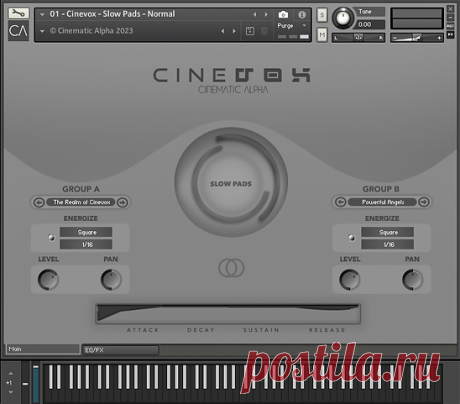This screenshot has width=460, height=404.
Task: Click the Sustain envelope label
Action: pos(261,330)
